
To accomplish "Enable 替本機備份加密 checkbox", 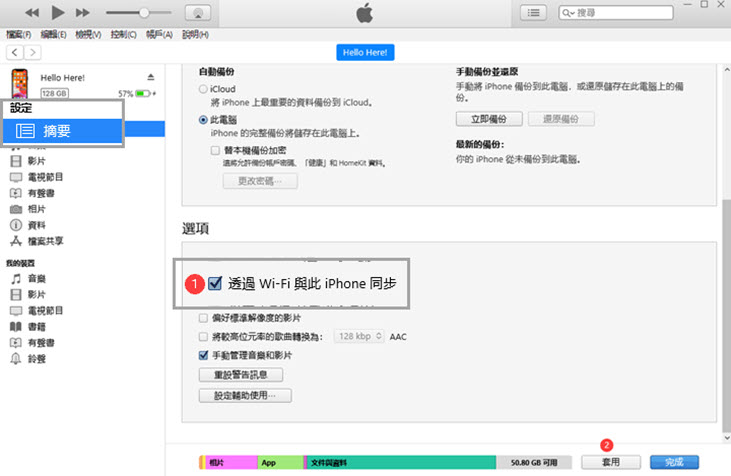I will [x=215, y=151].
